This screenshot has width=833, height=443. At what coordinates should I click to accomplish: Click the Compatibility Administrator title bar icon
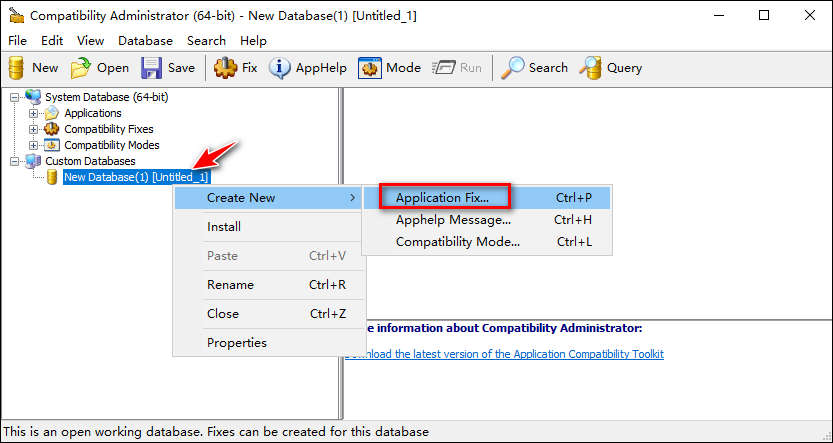[16, 15]
